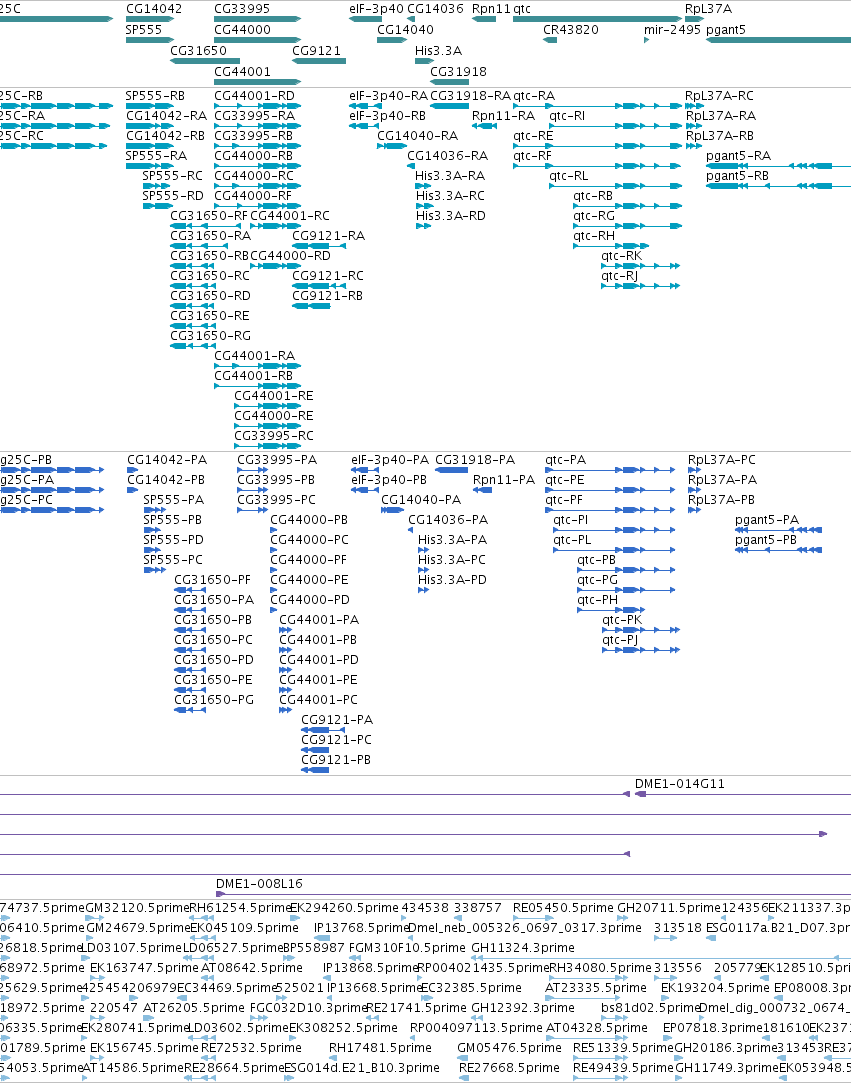Click transcript pgant5-RB
851x1083 pixels.
pos(737,176)
